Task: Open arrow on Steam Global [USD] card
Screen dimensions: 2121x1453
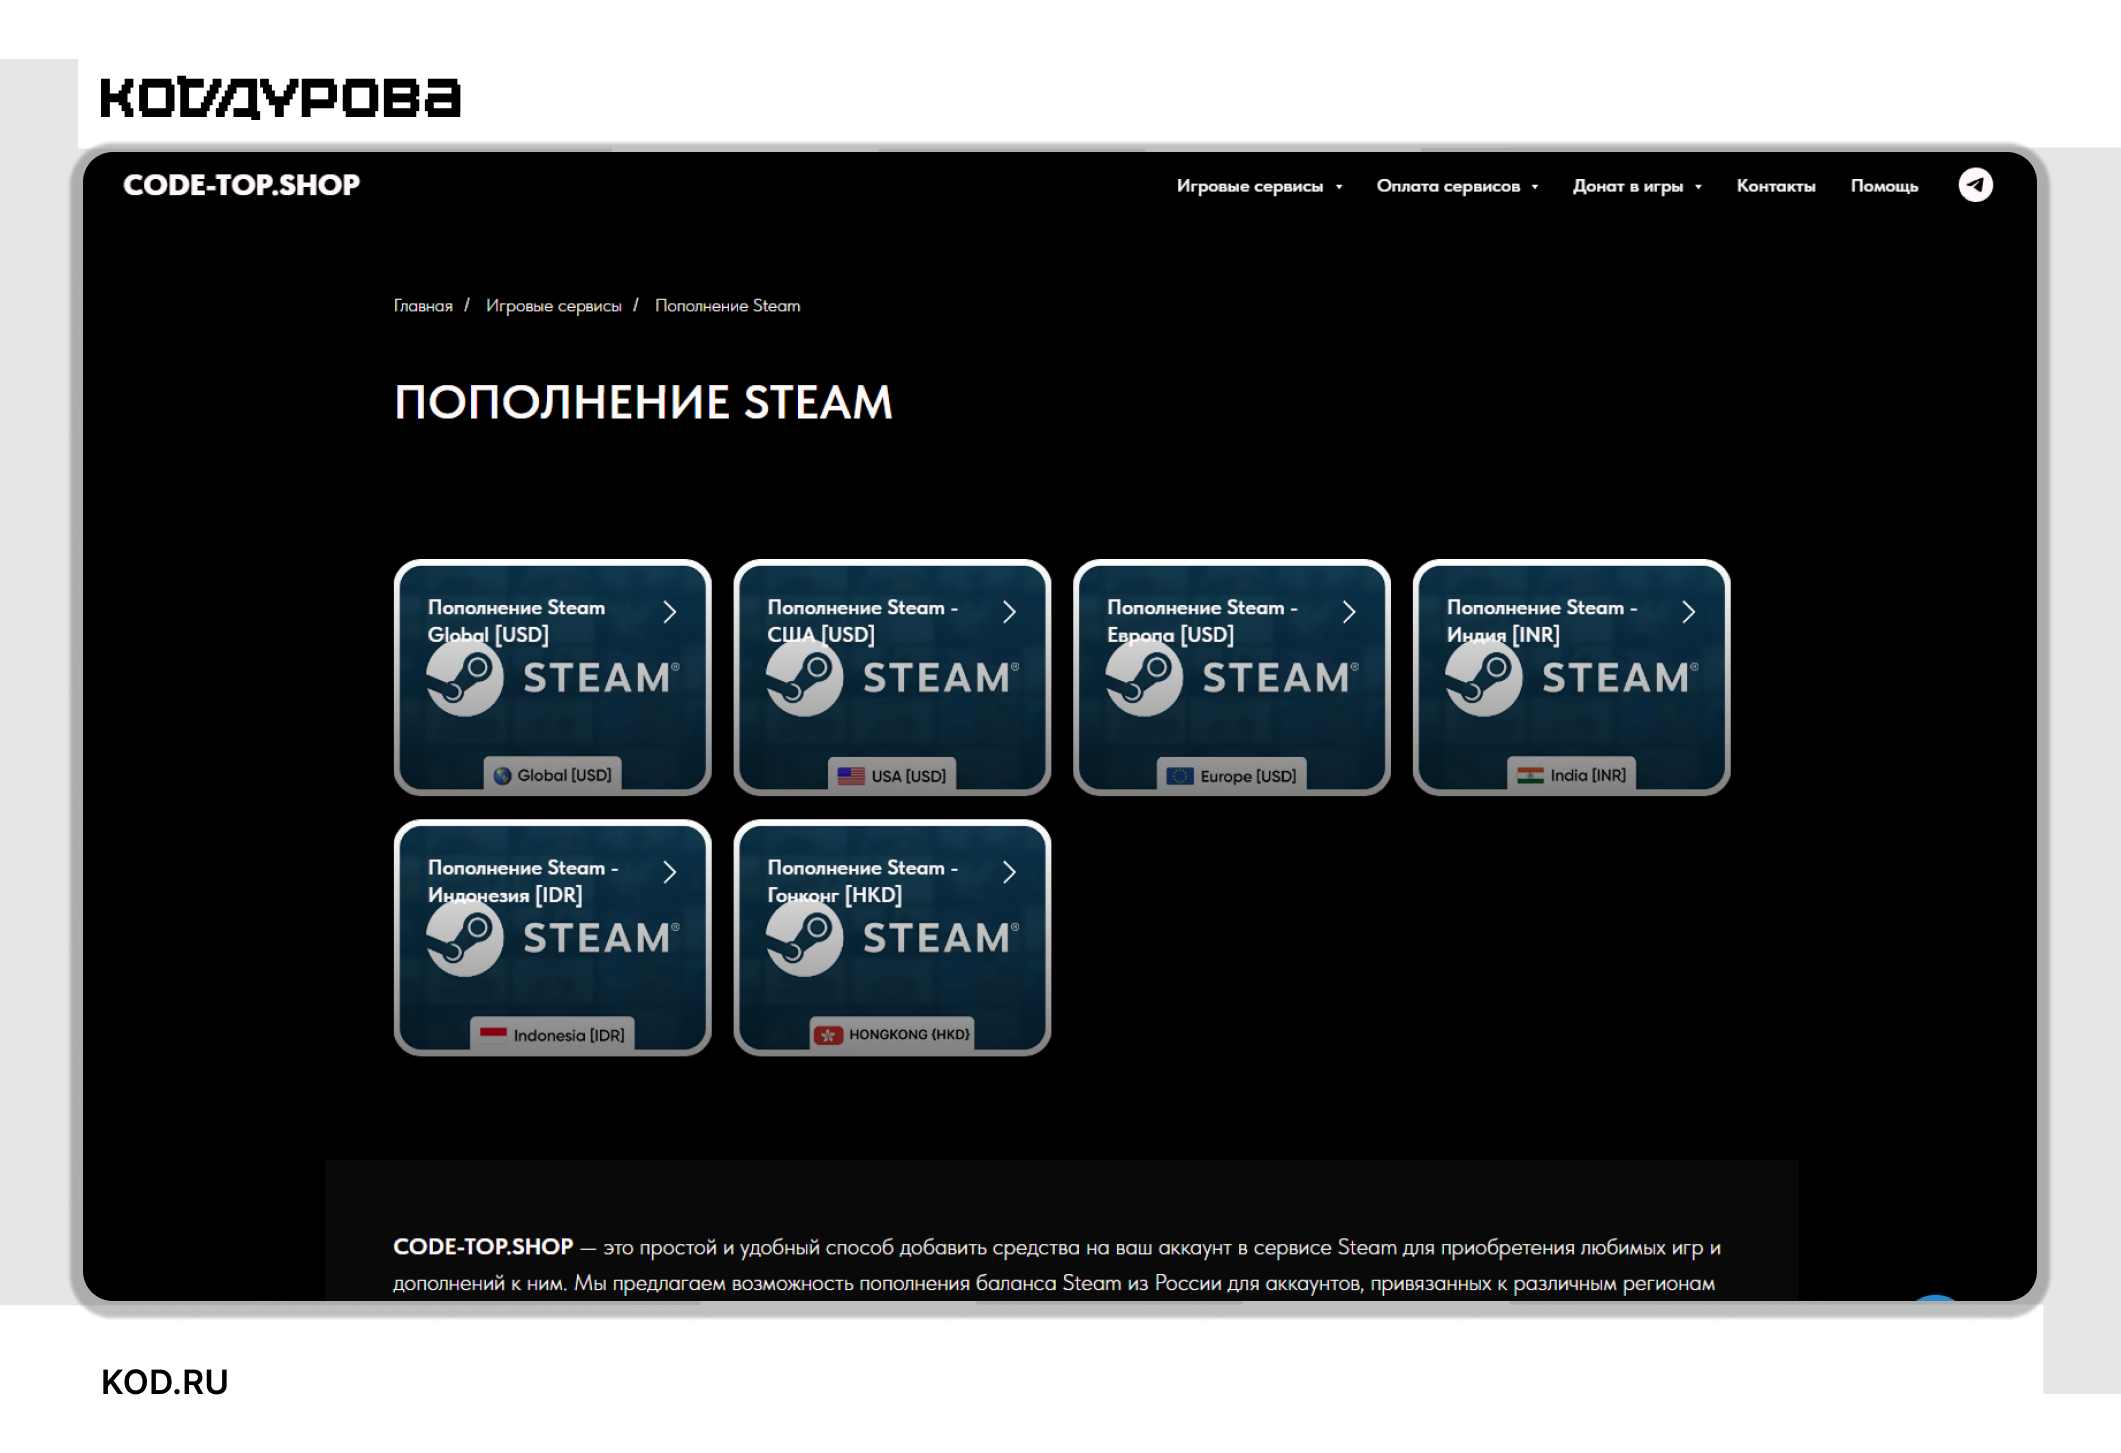Action: 670,612
